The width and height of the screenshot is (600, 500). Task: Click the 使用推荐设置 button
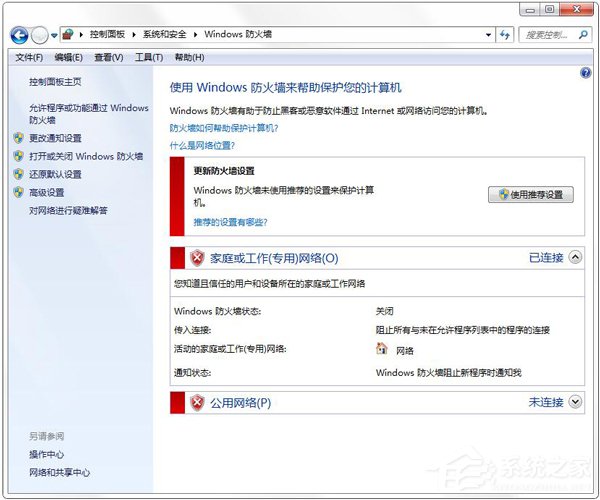point(531,194)
